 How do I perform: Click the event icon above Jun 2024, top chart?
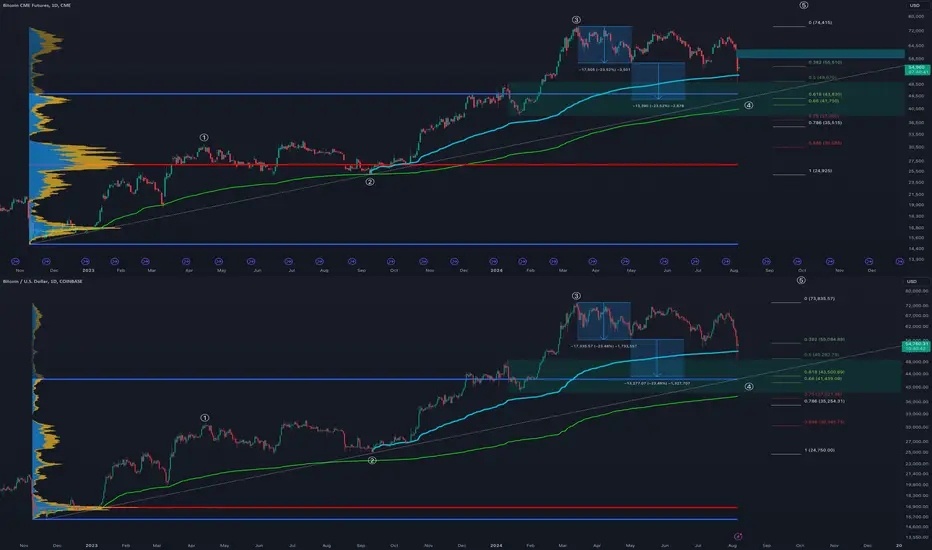coord(665,261)
